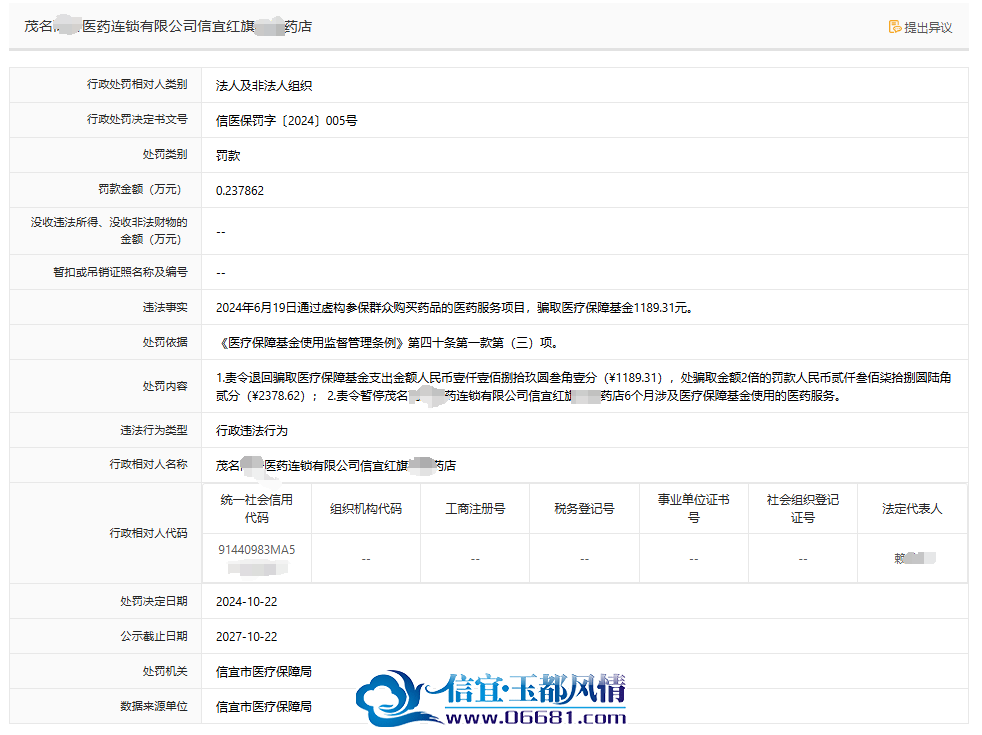Click the 处罚机关 value 信宜市医疗保障局
Screen dimensions: 982x735
(x=264, y=671)
